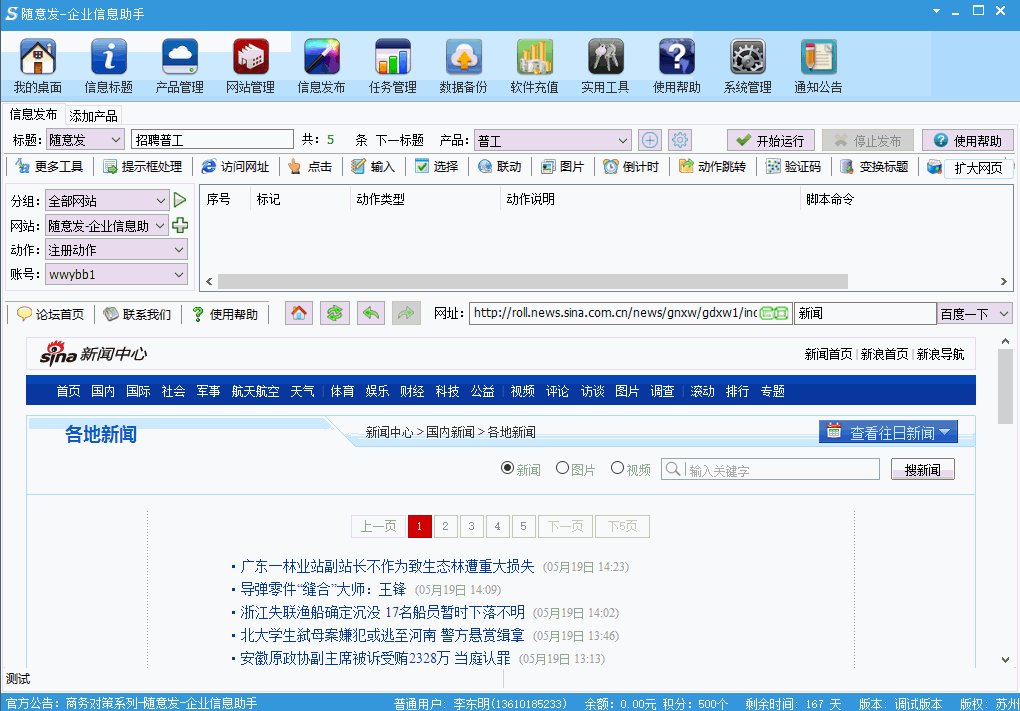Expand the 账号 wwybb1 dropdown

pos(180,275)
